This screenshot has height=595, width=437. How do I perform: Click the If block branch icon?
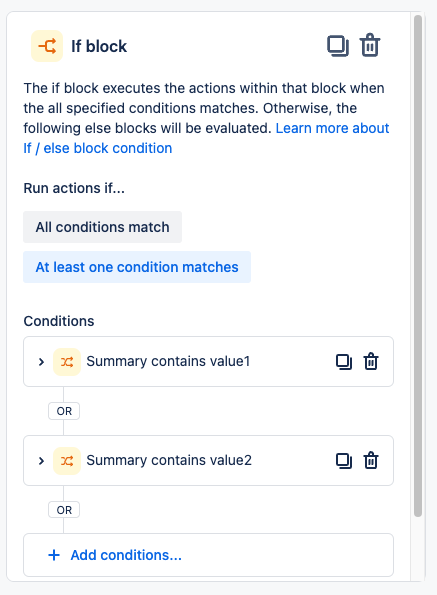pos(47,46)
